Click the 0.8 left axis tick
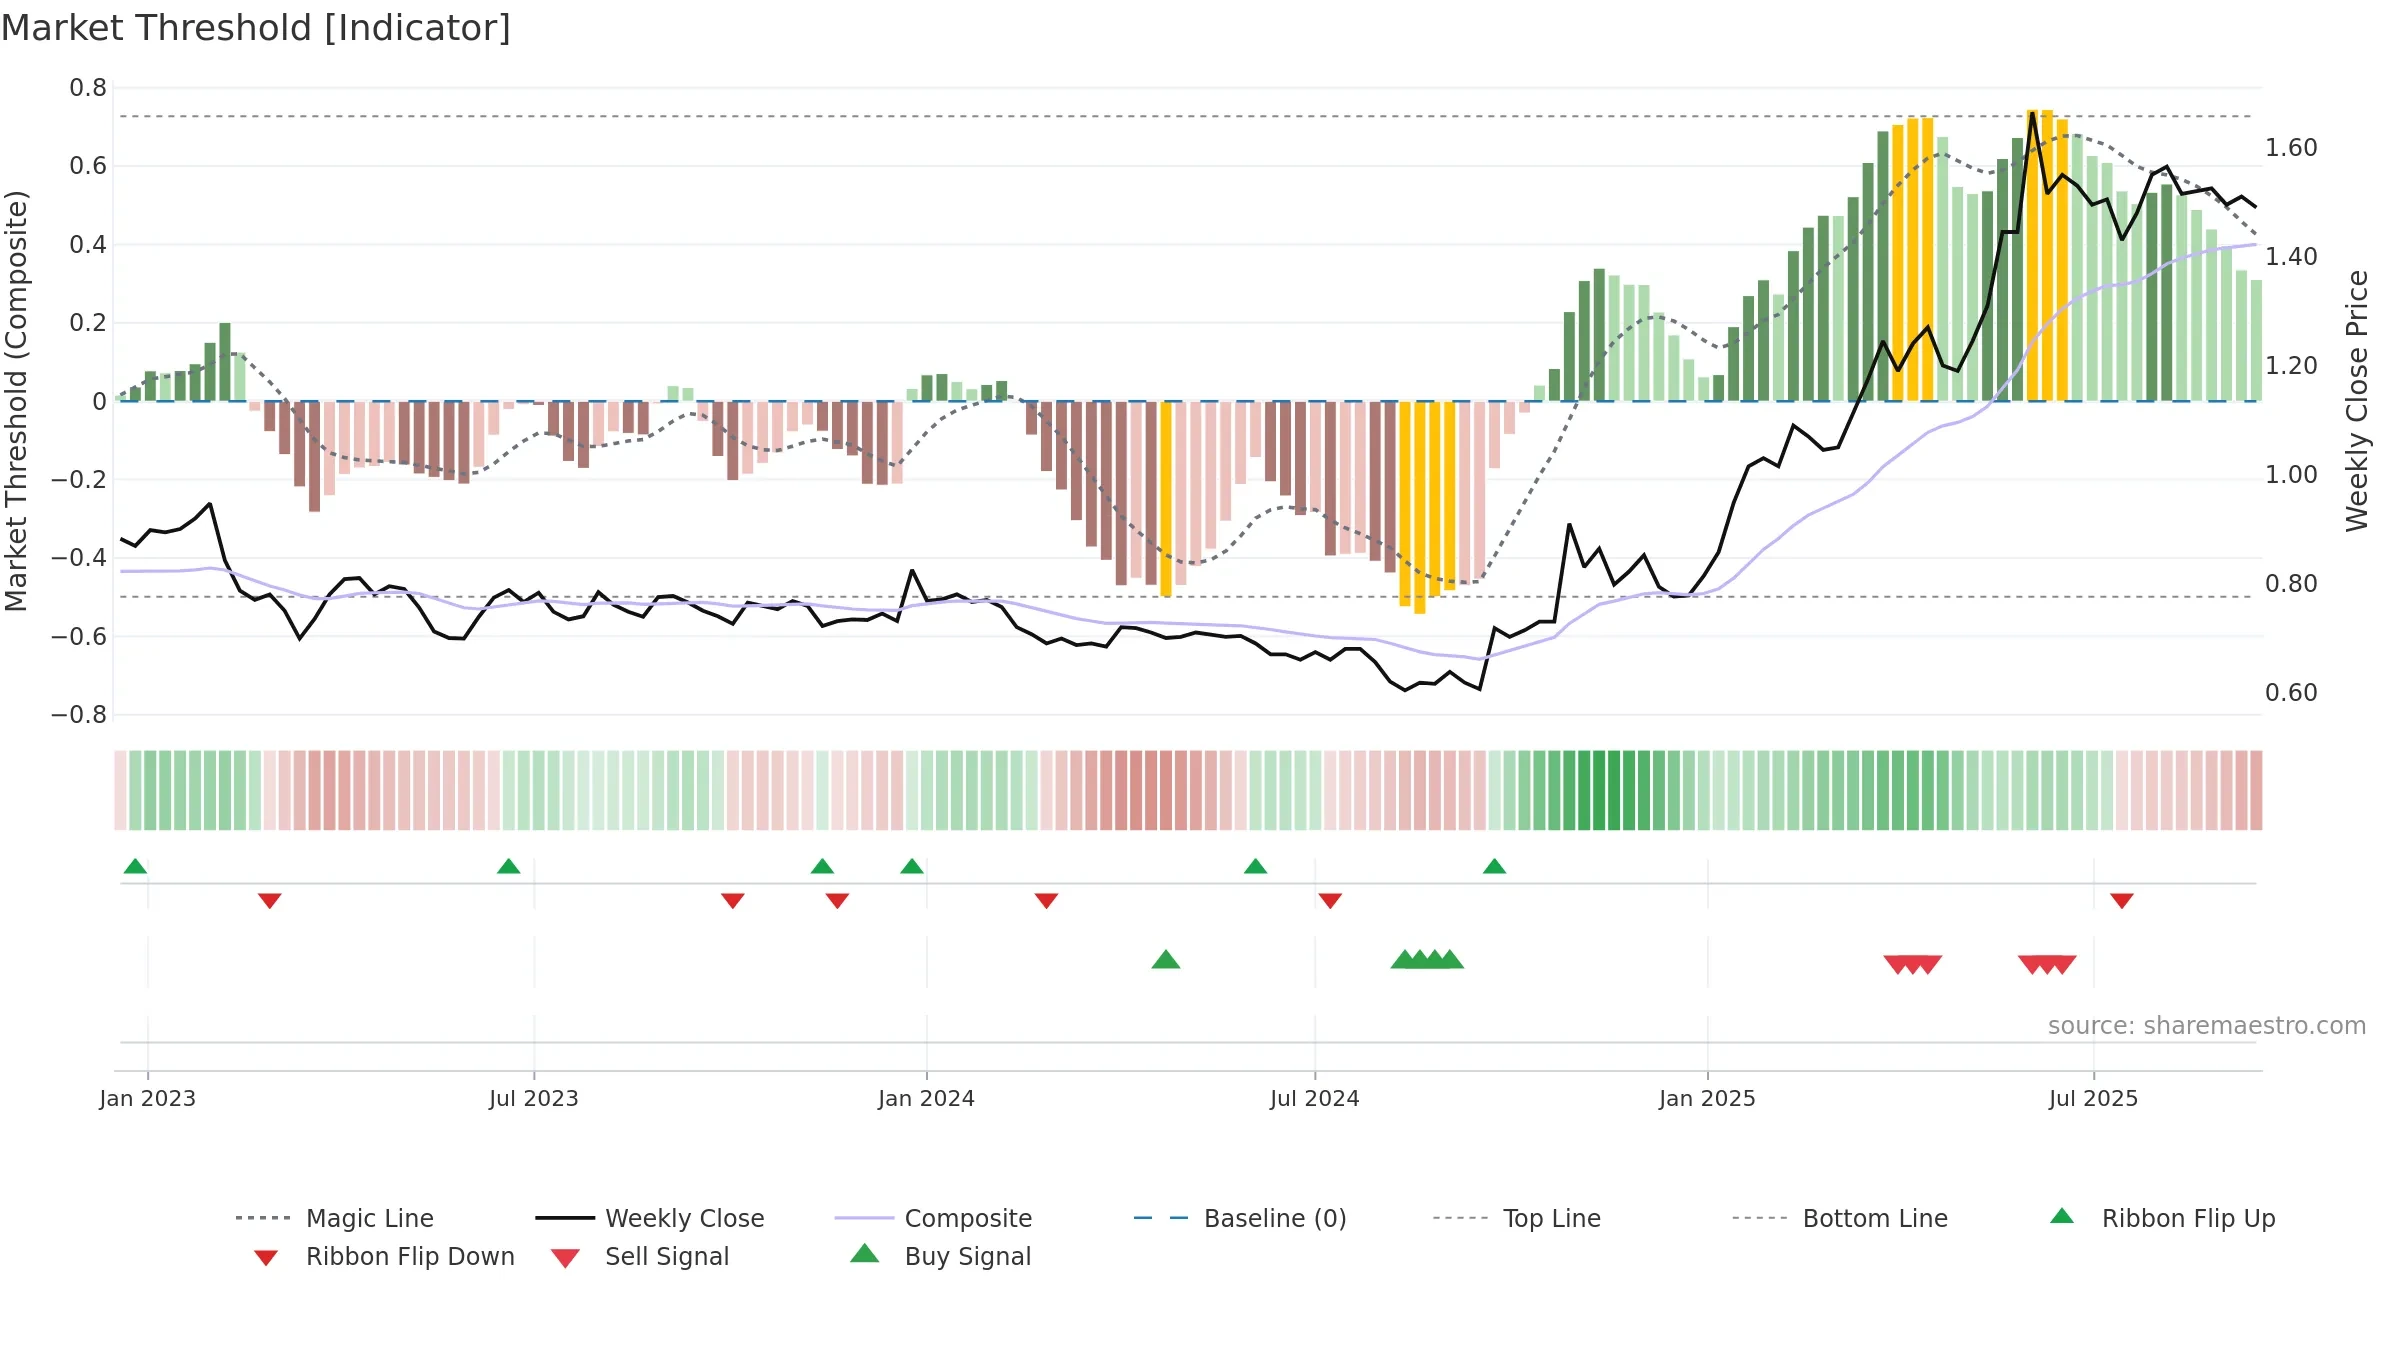The image size is (2400, 1350). point(88,88)
